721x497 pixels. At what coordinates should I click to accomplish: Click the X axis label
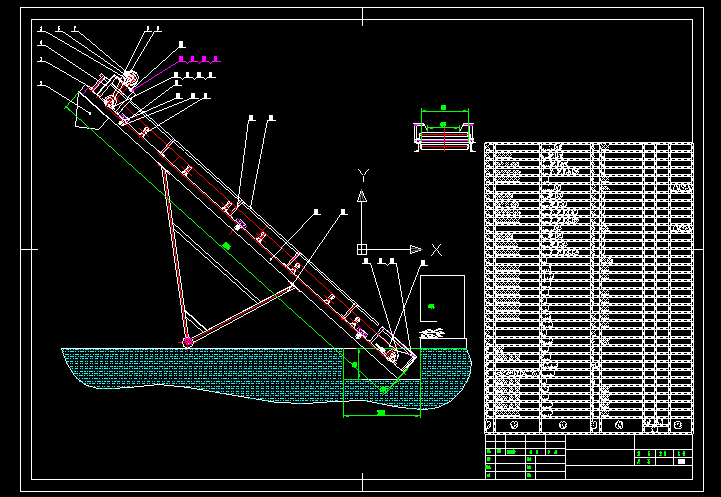point(436,249)
